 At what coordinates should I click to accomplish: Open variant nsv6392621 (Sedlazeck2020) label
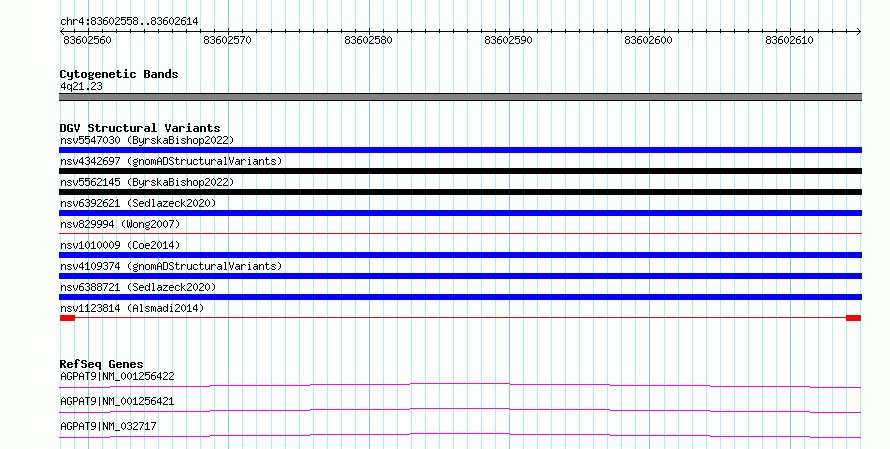pyautogui.click(x=138, y=203)
